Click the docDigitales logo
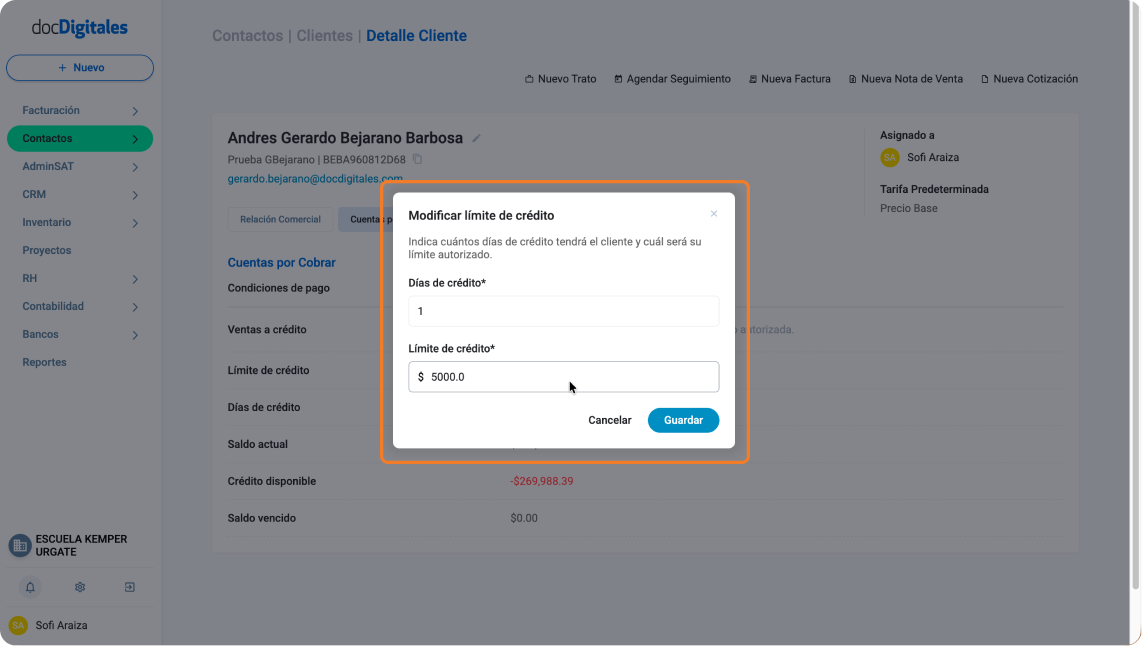This screenshot has height=646, width=1142. tap(79, 28)
